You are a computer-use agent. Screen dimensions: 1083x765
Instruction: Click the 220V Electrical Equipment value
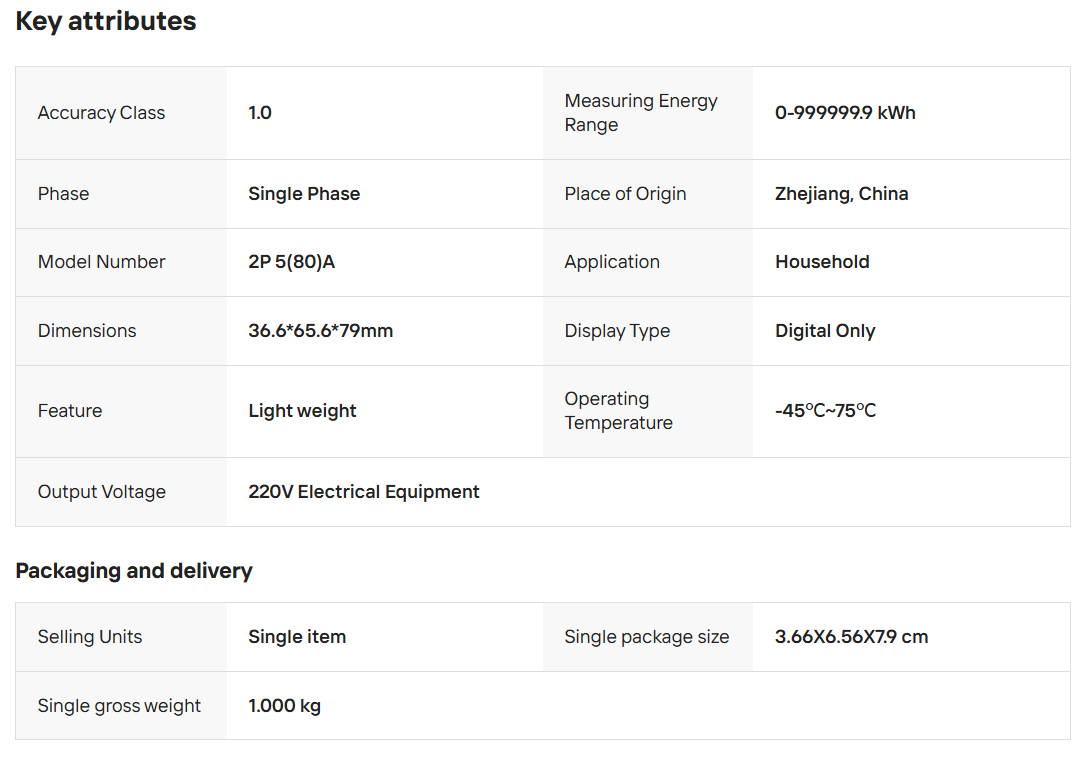tap(364, 492)
